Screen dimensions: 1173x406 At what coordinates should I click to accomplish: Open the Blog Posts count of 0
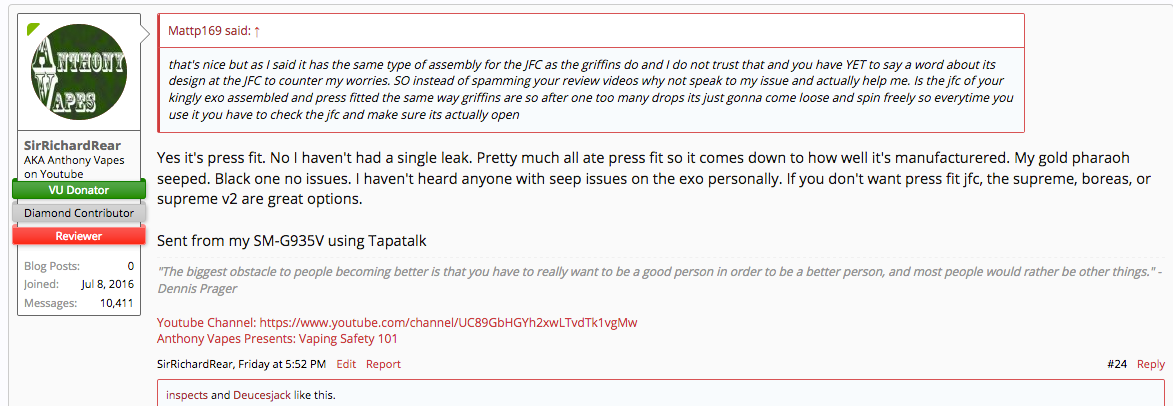[130, 266]
